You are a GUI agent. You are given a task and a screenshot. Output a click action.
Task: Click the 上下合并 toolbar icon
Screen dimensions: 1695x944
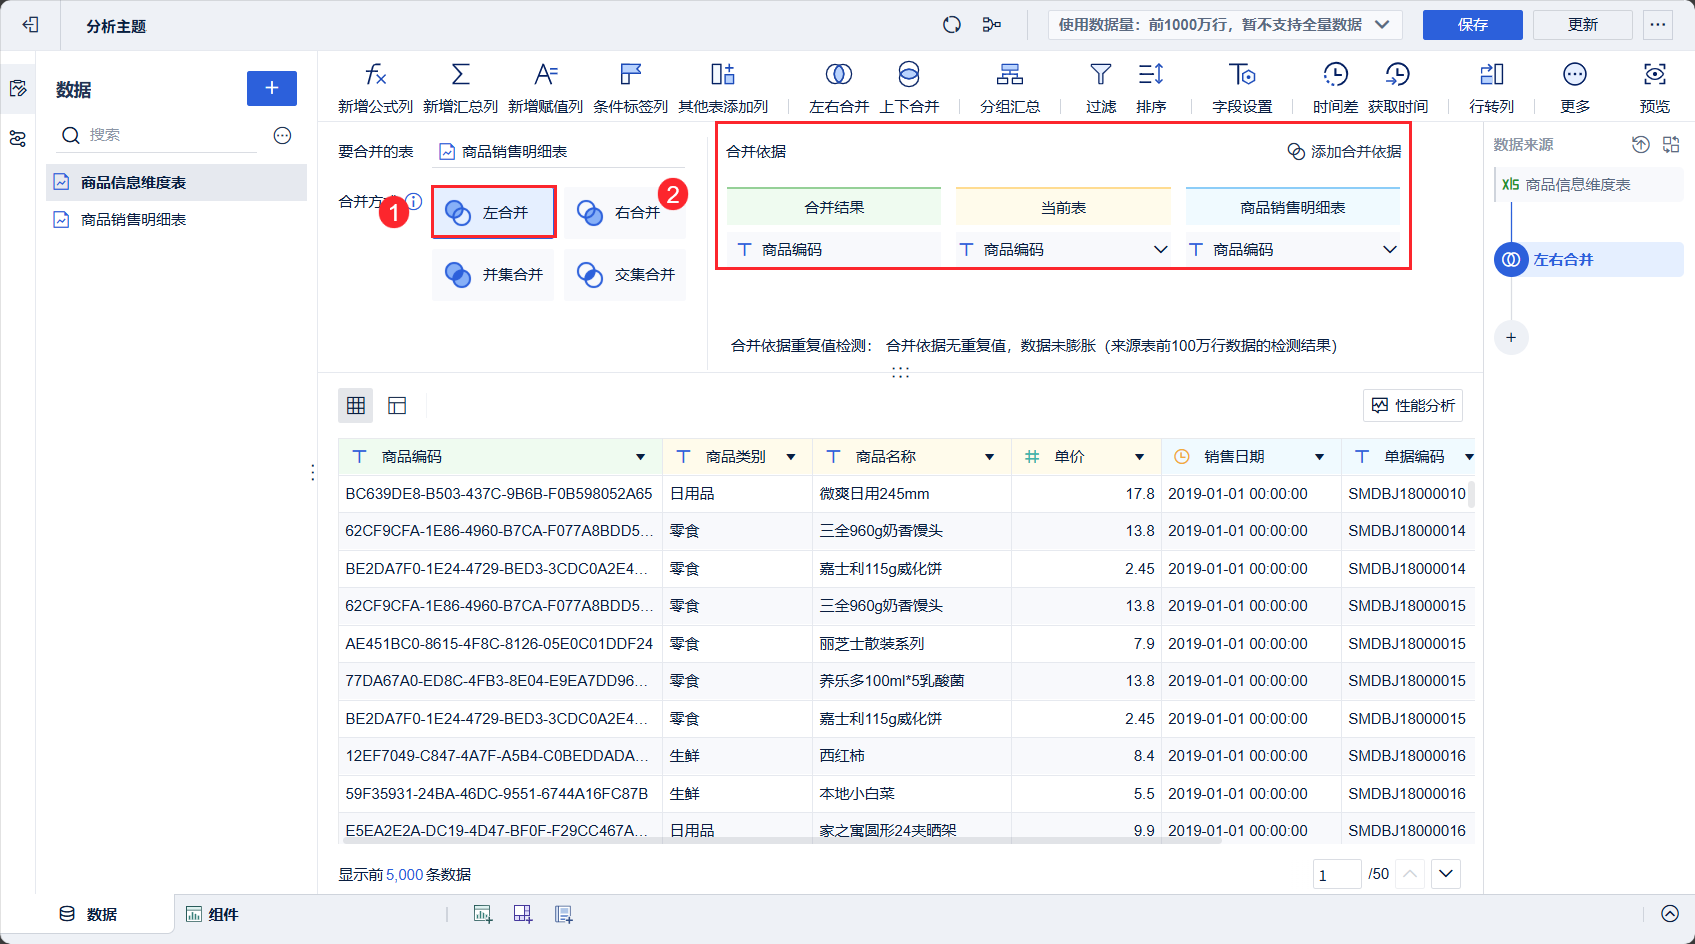(909, 75)
